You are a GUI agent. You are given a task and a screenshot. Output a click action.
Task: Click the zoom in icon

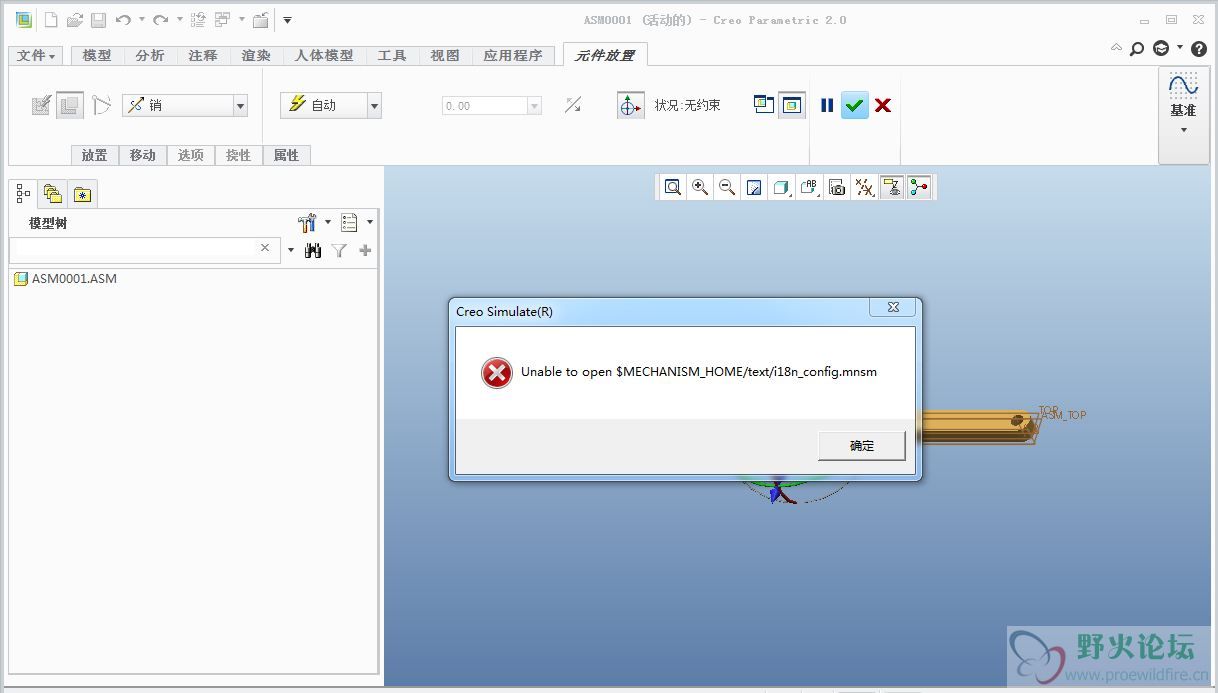pos(700,187)
